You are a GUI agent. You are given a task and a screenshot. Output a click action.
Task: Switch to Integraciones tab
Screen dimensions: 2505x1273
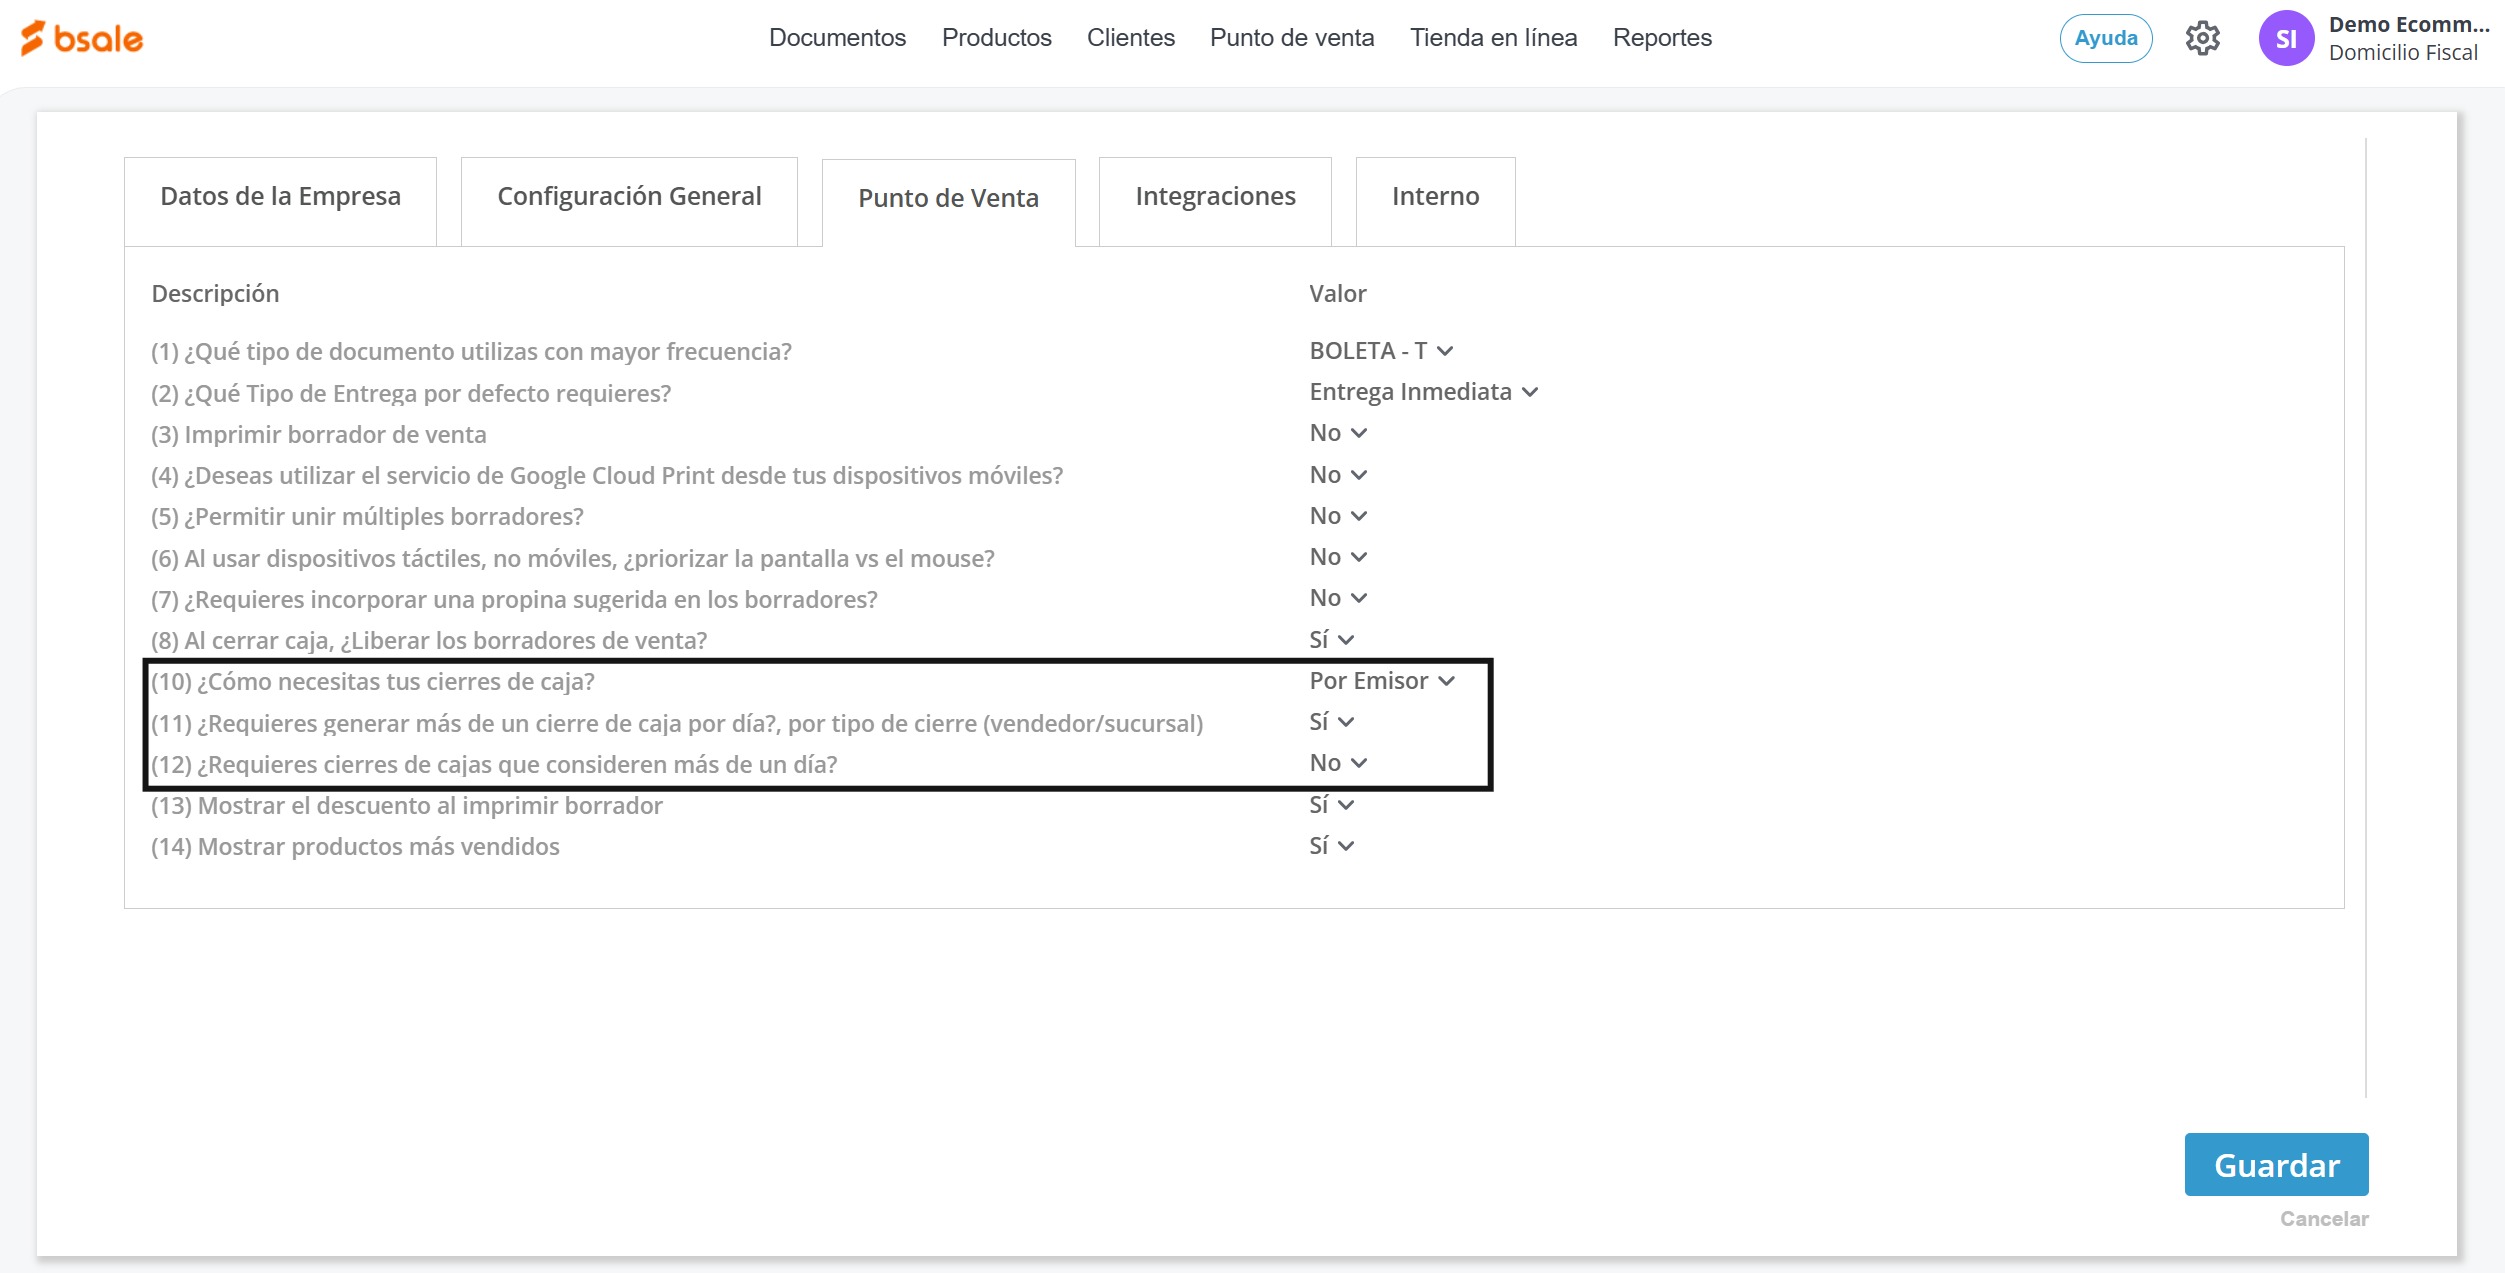[1214, 197]
